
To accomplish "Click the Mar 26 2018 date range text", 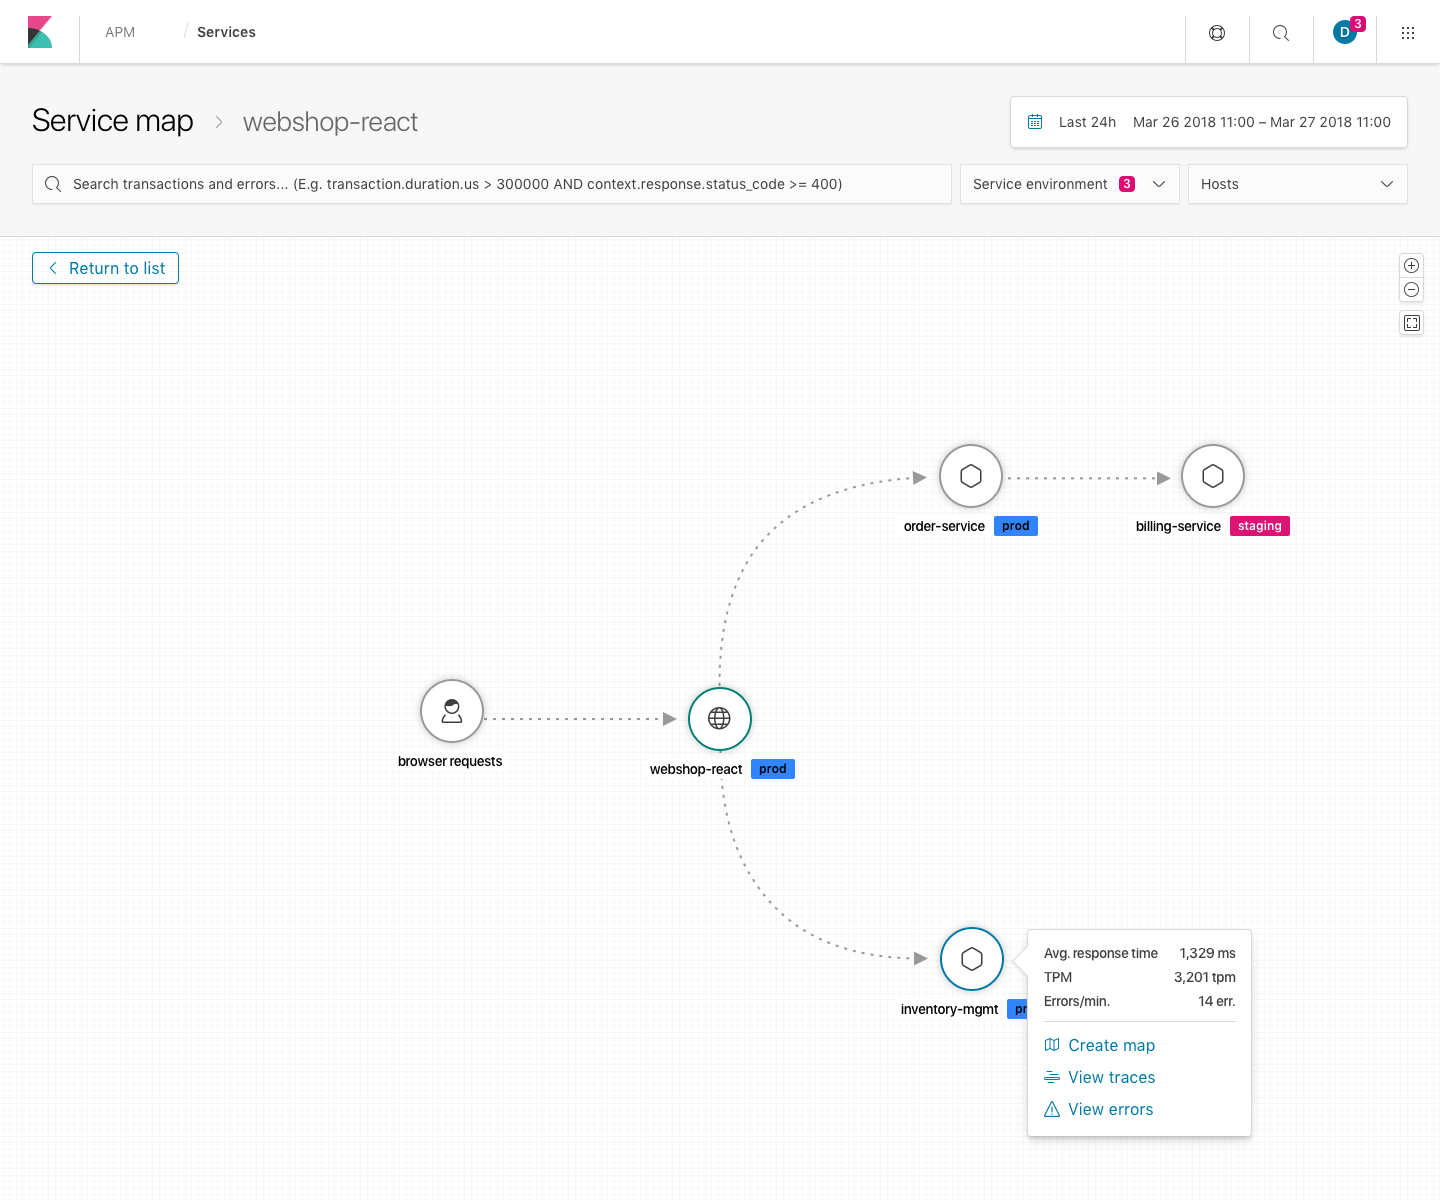I will [x=1262, y=122].
